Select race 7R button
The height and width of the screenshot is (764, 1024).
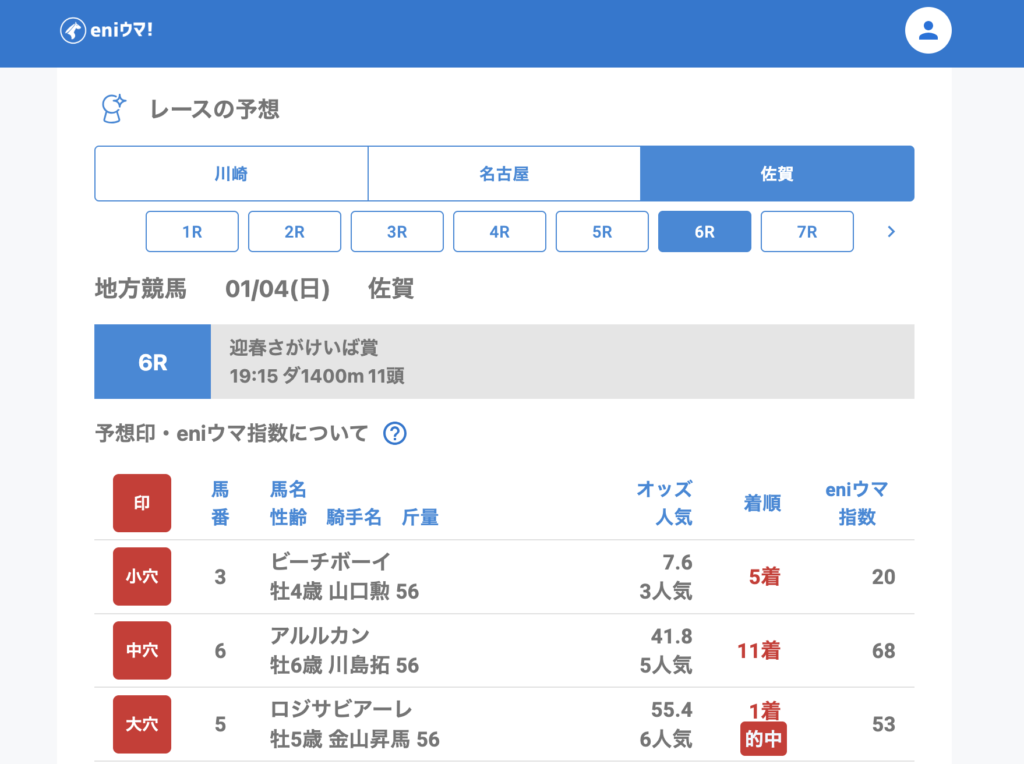point(807,232)
